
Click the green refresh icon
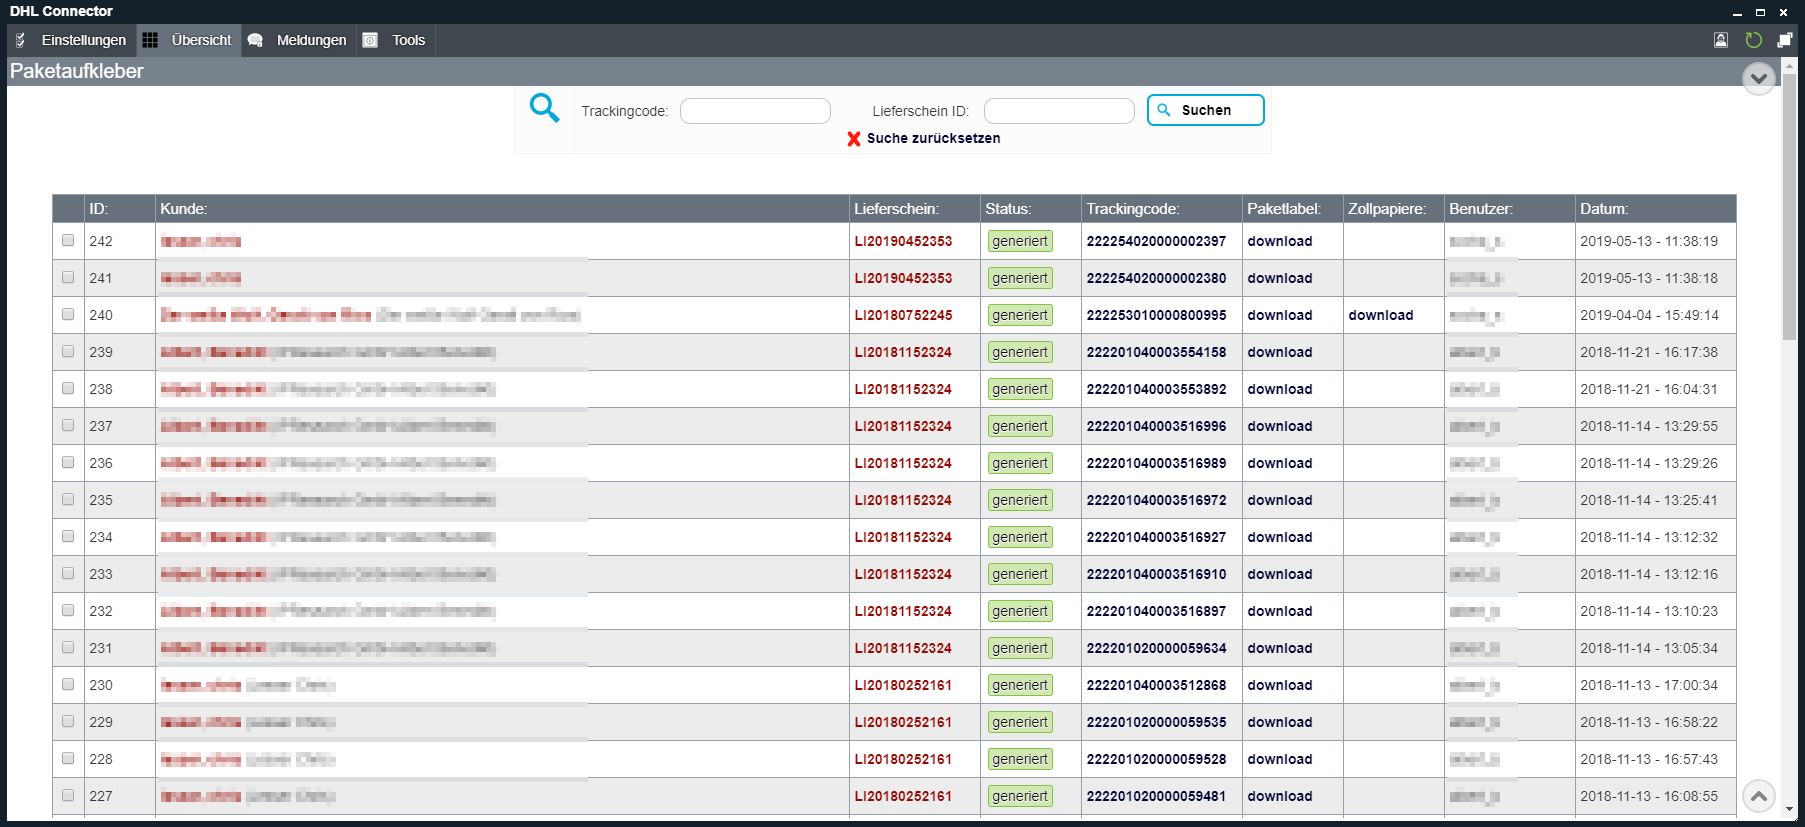[1753, 40]
